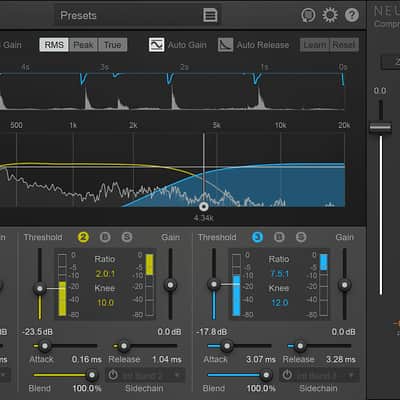Enable the band 3 Sidechain power button

(x=287, y=375)
